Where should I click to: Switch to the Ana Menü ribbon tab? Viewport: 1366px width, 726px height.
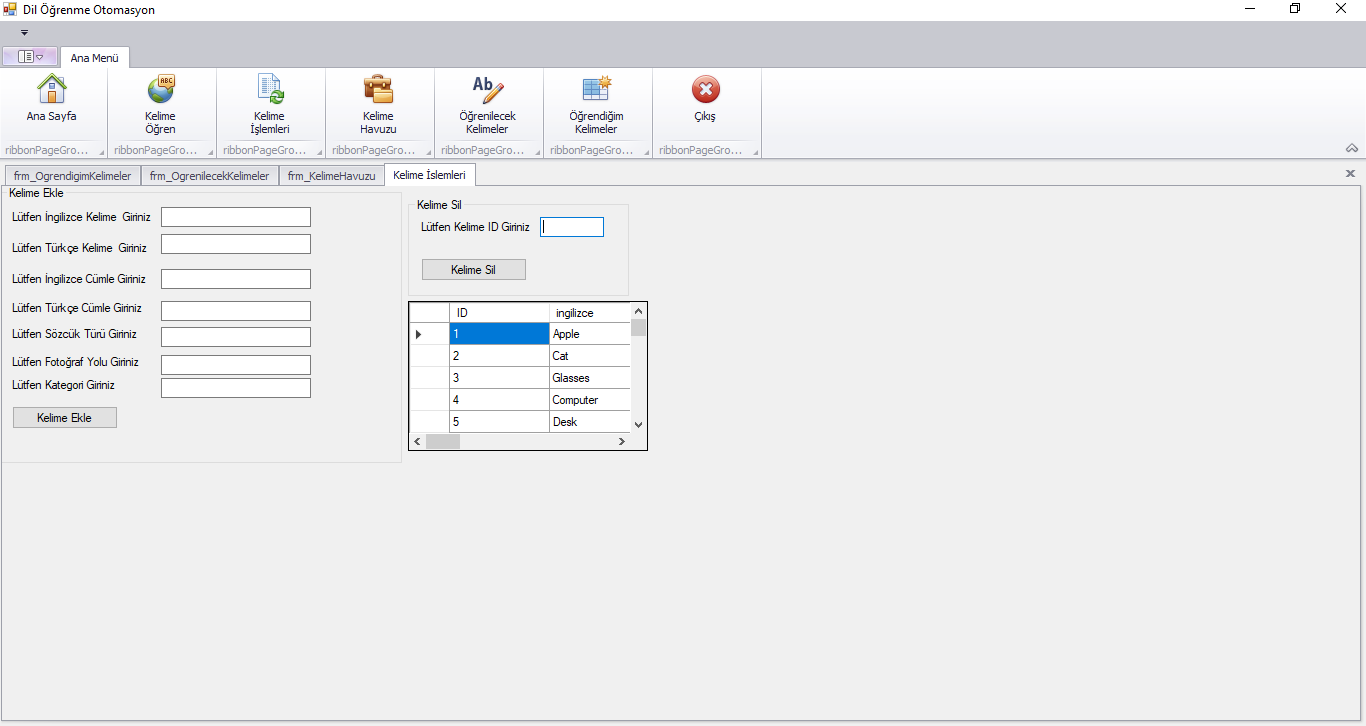(94, 57)
